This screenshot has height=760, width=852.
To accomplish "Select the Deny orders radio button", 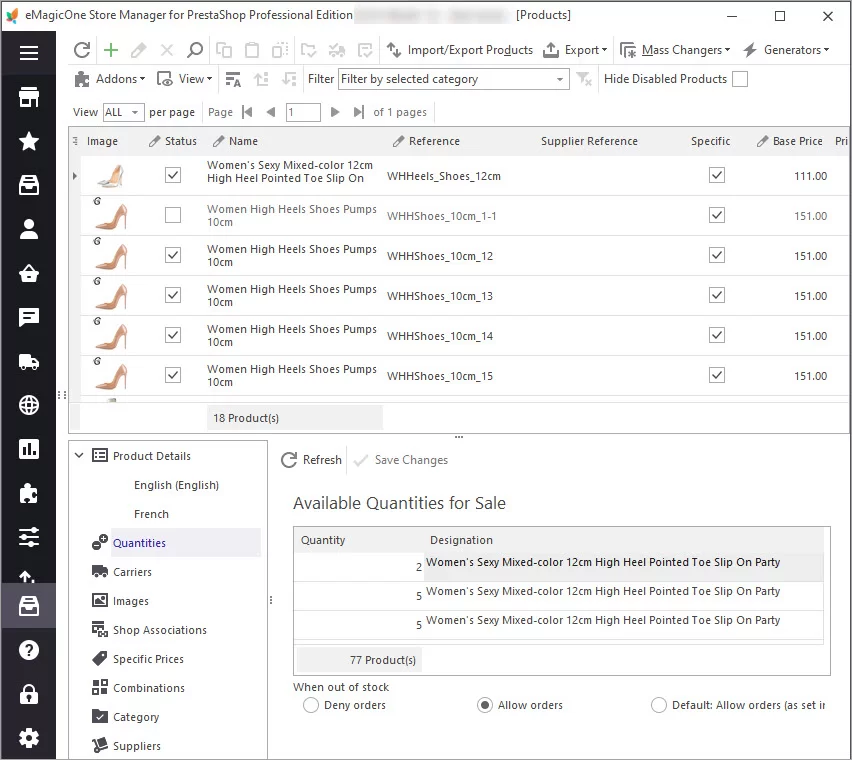I will (310, 705).
